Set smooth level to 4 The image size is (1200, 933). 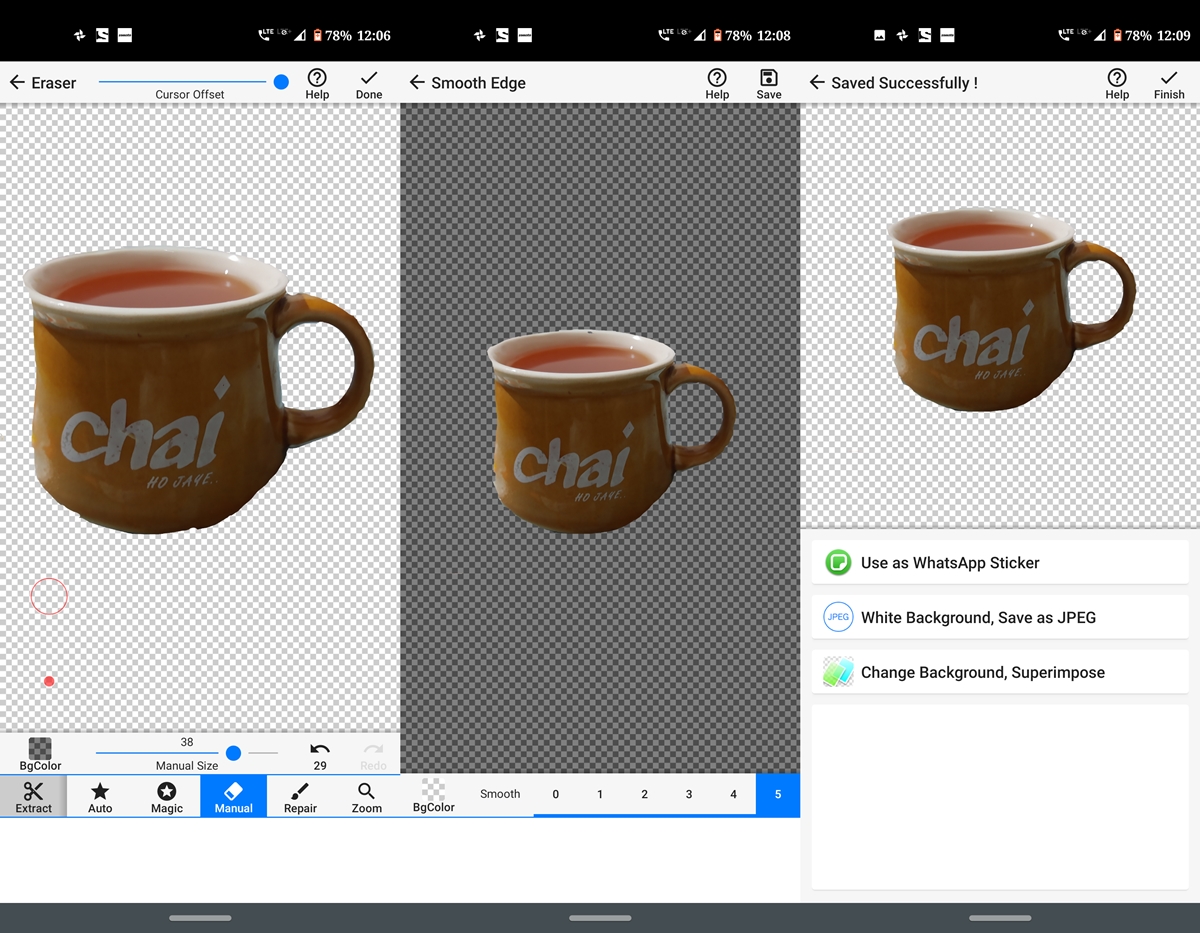point(733,794)
